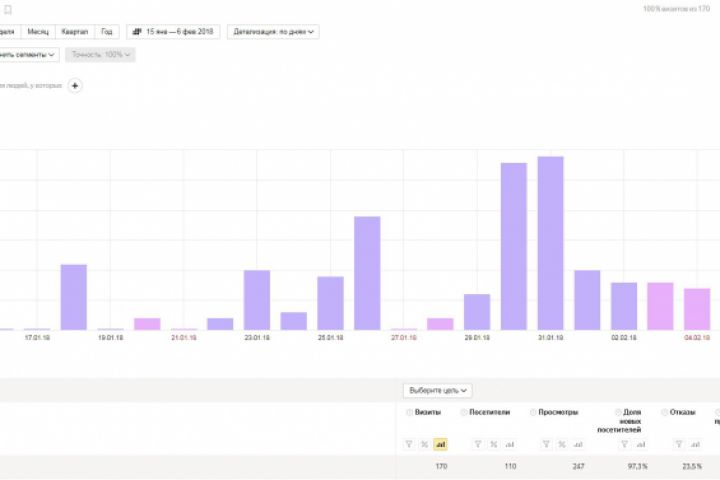Open the сегменты dropdown
Screen dimensions: 720x480
click(x=28, y=55)
